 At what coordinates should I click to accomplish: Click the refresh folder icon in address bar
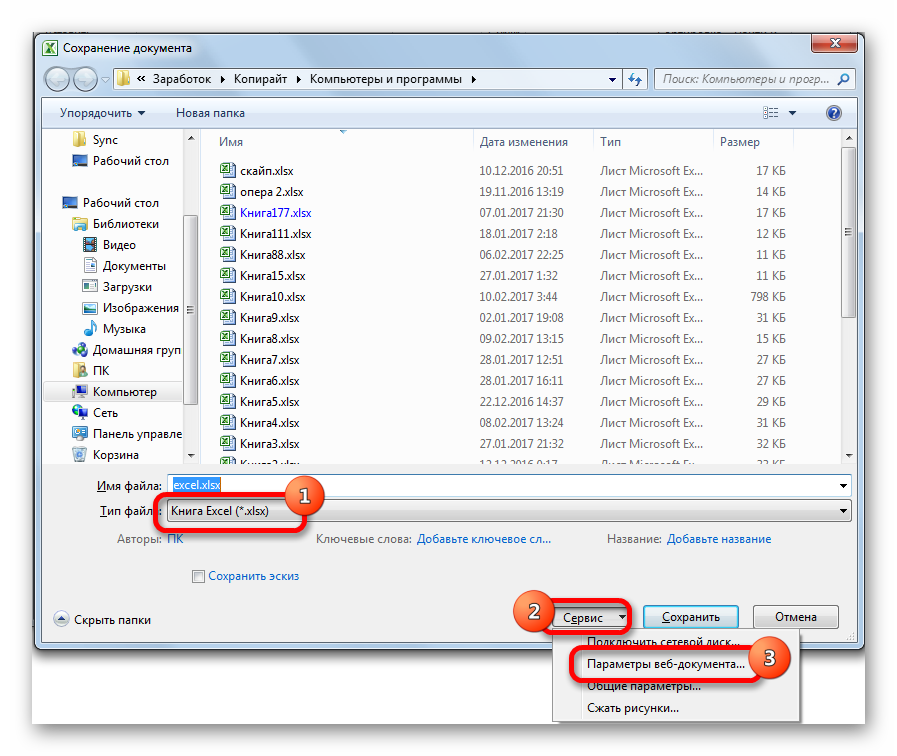coord(635,79)
